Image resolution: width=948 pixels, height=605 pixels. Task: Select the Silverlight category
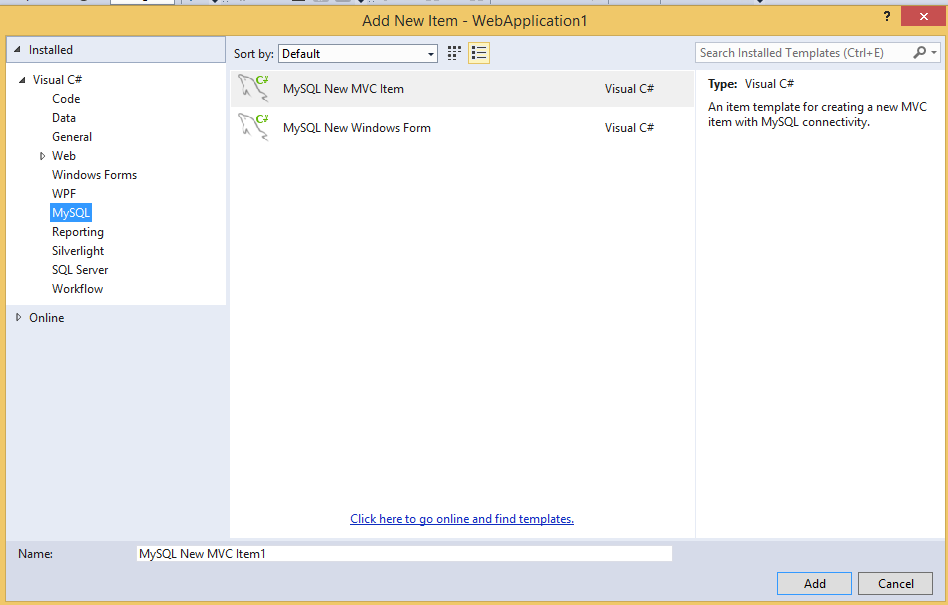(x=78, y=251)
